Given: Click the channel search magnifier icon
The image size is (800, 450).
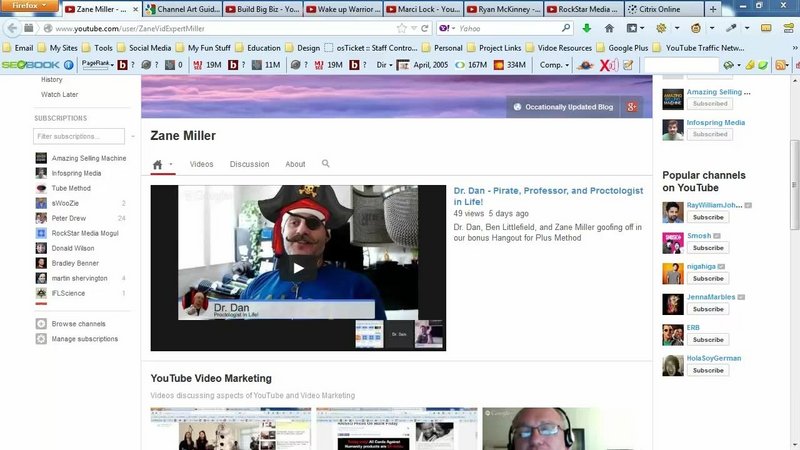Looking at the screenshot, I should point(326,164).
